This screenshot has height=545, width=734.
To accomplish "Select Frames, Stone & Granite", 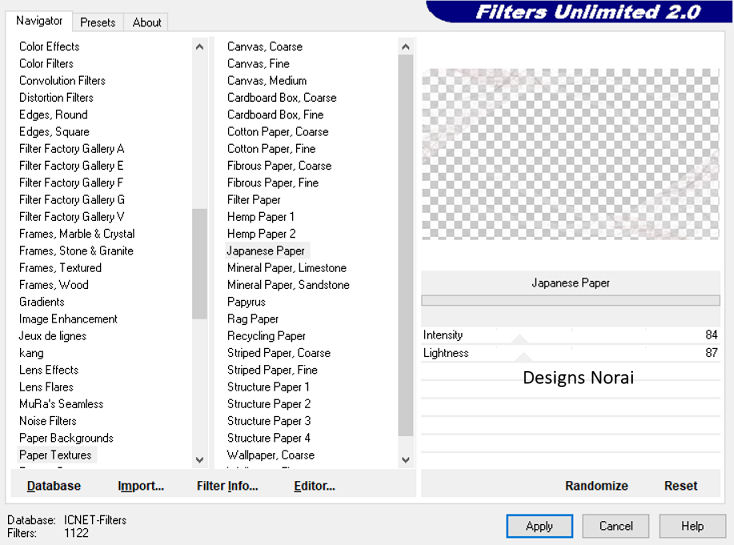I will tap(76, 250).
